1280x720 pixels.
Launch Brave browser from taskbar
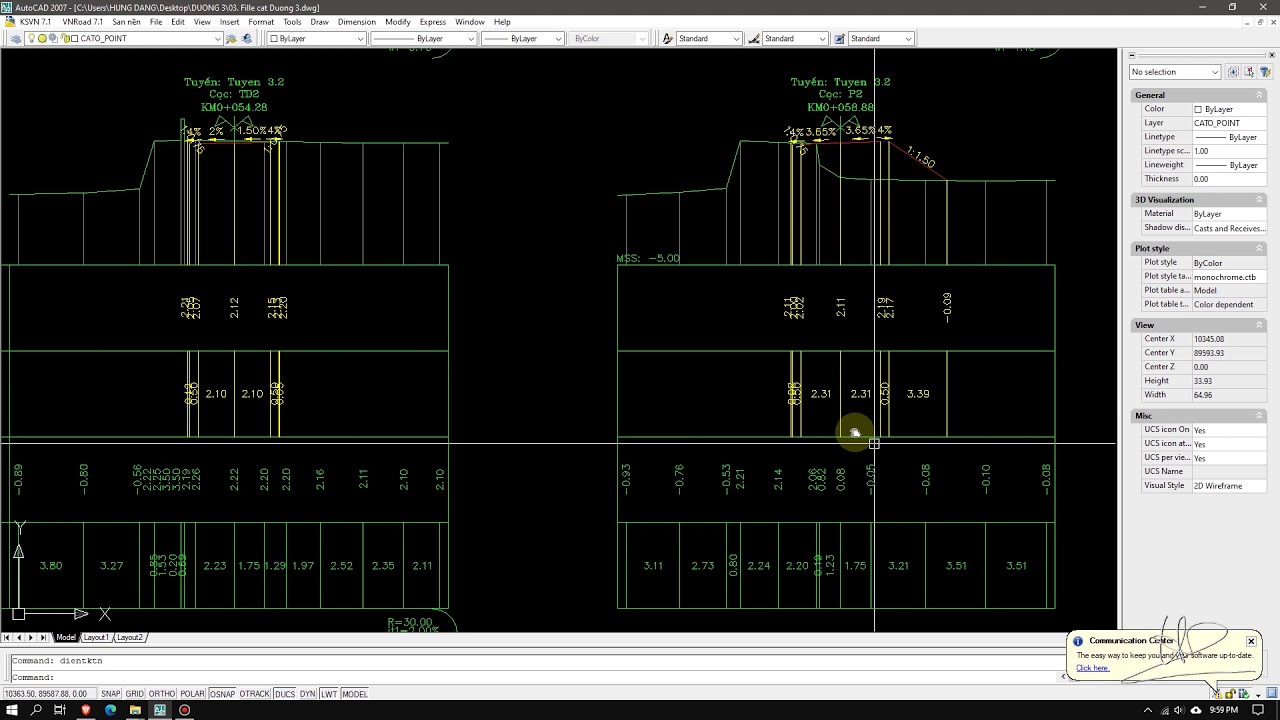(86, 710)
